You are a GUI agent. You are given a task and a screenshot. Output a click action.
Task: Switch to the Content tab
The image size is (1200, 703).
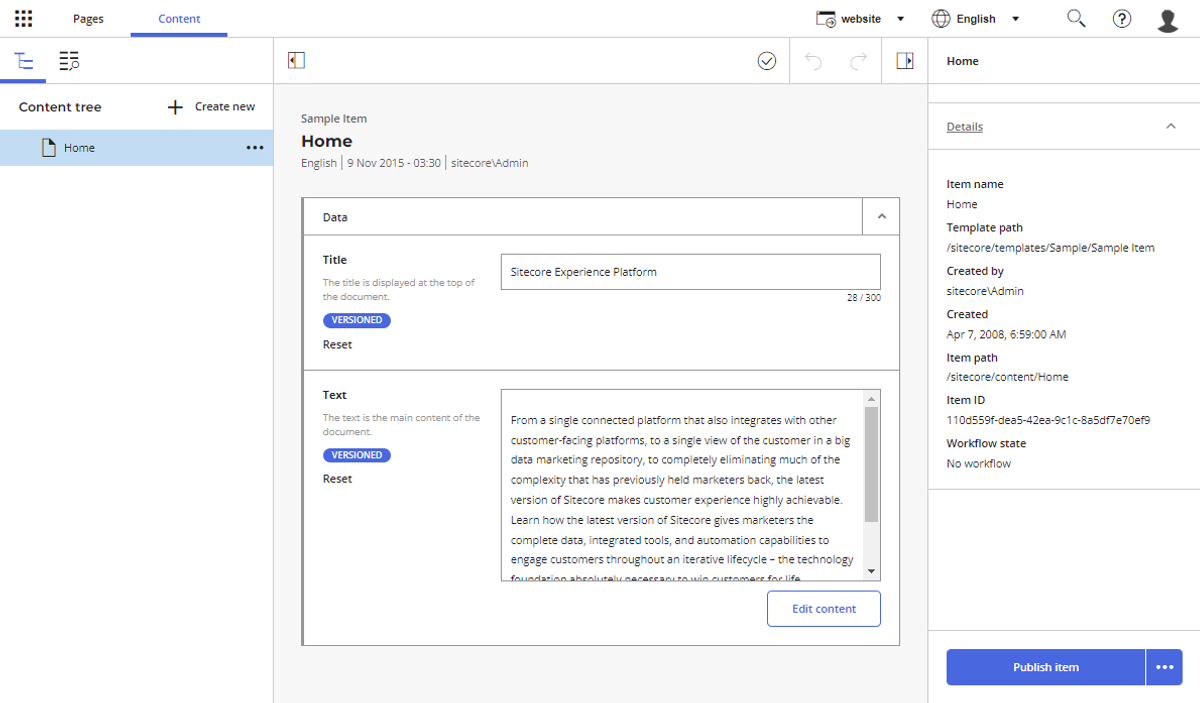[x=179, y=19]
